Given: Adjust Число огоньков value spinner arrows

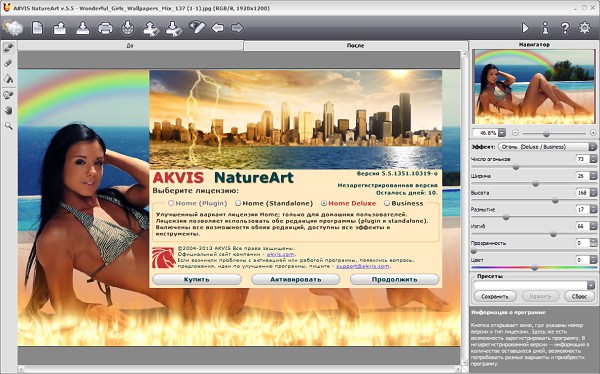Looking at the screenshot, I should pyautogui.click(x=593, y=159).
